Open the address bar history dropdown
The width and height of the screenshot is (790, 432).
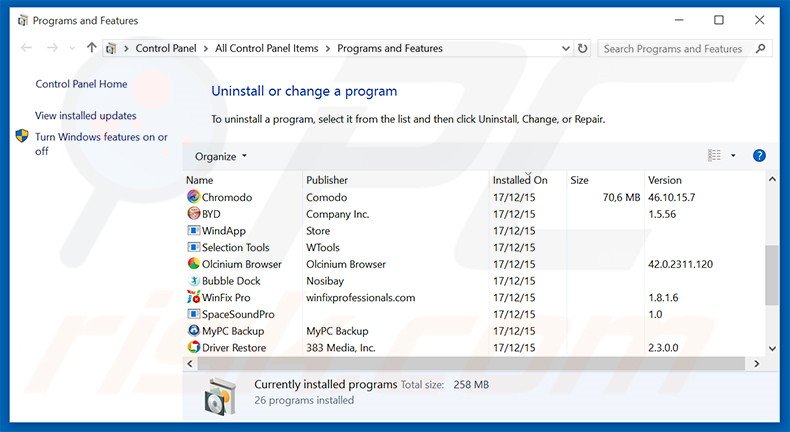[566, 48]
